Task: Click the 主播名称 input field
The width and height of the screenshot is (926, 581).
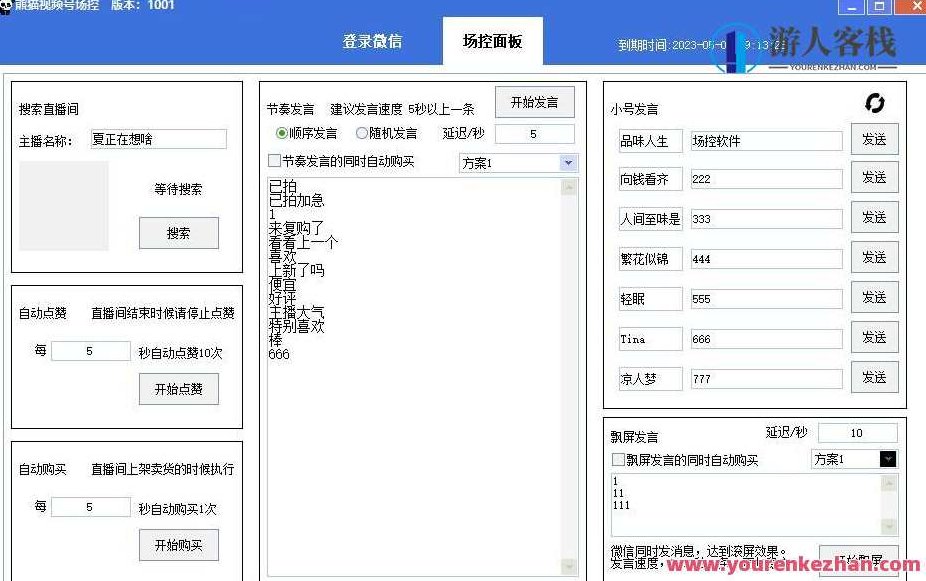Action: coord(158,139)
